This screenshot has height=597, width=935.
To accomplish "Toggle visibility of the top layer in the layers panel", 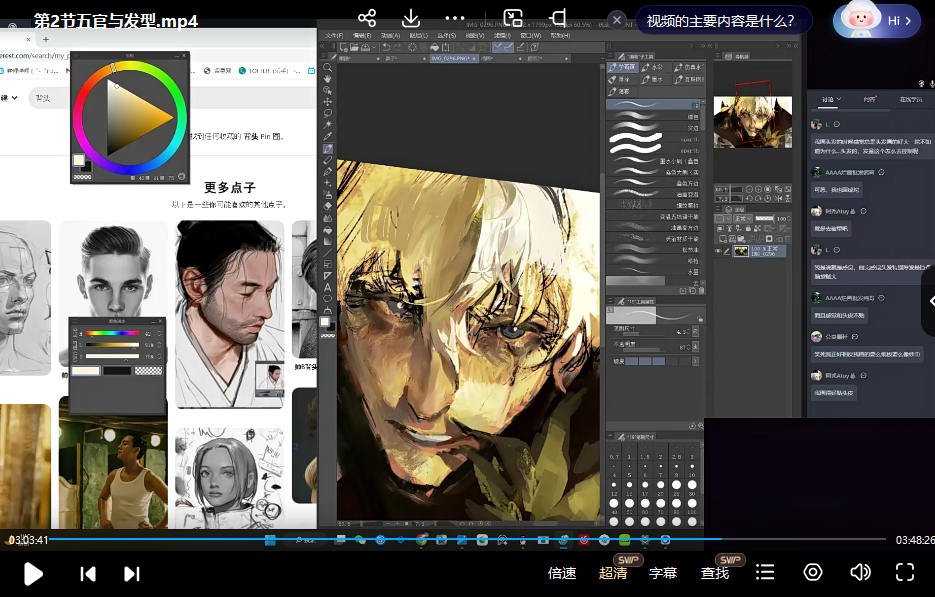I will (718, 250).
